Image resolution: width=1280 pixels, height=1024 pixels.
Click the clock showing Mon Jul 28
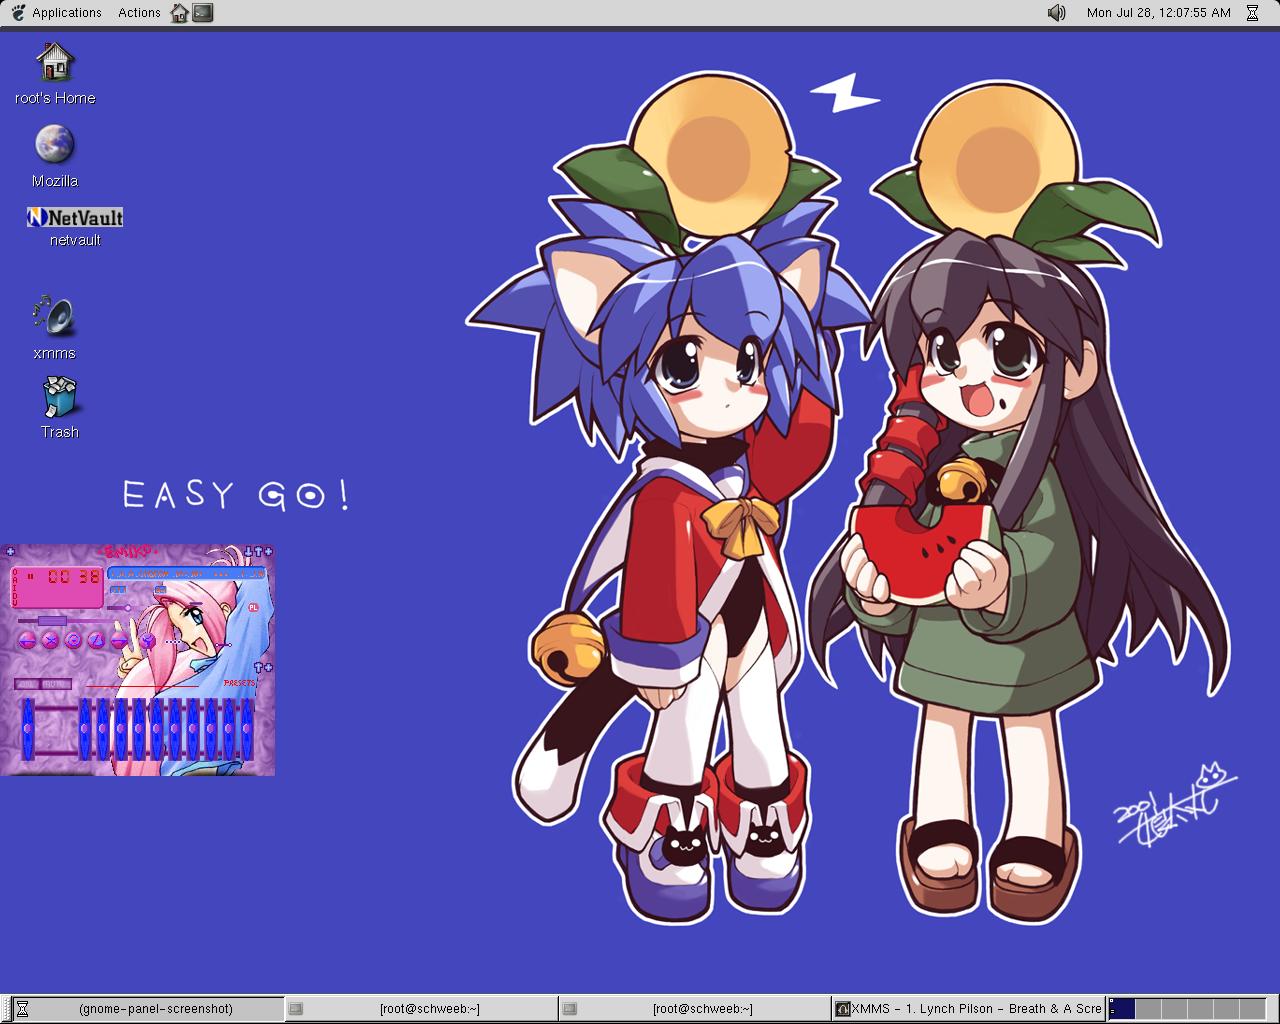coord(1158,13)
